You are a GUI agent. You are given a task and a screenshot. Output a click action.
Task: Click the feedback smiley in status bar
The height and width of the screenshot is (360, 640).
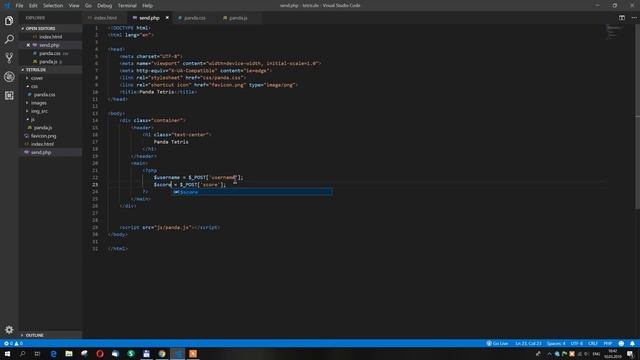pos(621,343)
